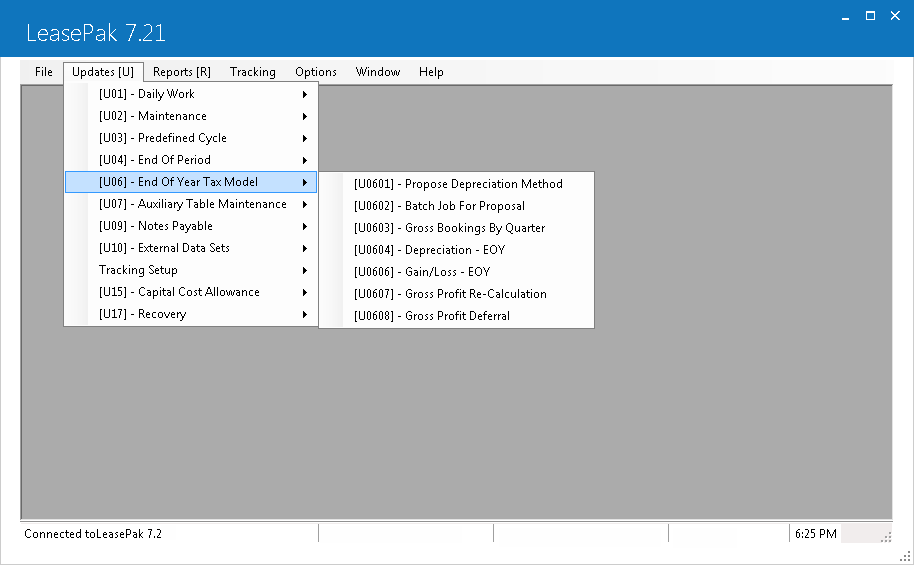Screen dimensions: 914x565
Task: Close the Updates [U] menu
Action: point(103,72)
